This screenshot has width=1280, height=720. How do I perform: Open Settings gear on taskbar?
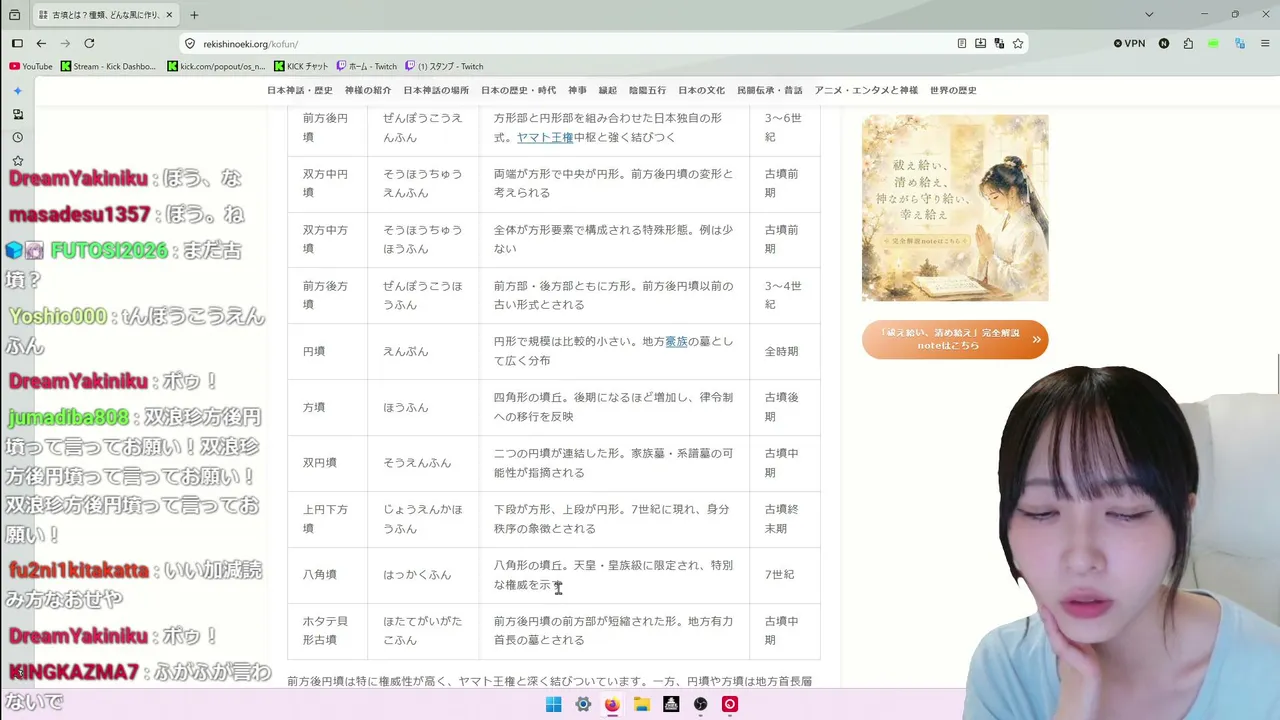coord(583,704)
